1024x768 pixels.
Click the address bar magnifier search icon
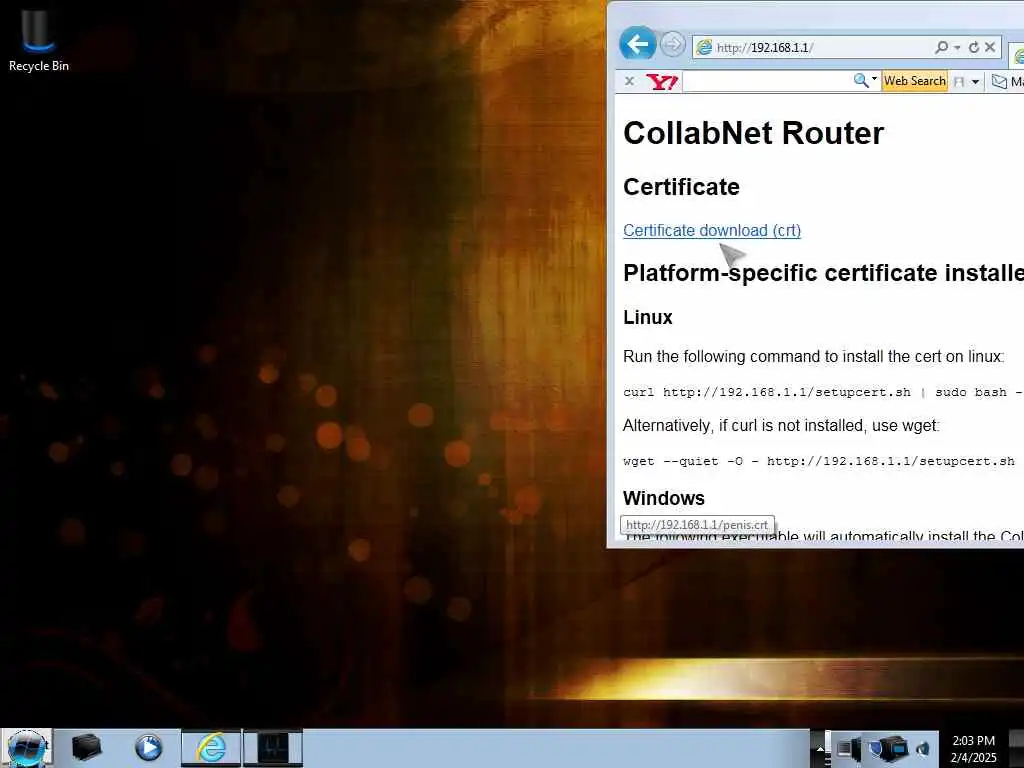tap(942, 47)
